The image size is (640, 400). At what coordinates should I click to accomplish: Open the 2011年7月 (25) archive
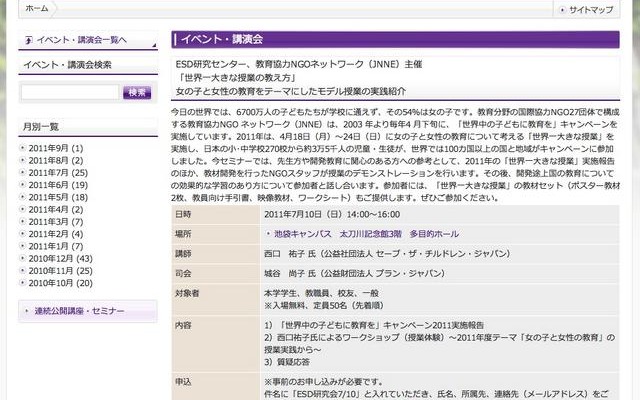[x=58, y=173]
